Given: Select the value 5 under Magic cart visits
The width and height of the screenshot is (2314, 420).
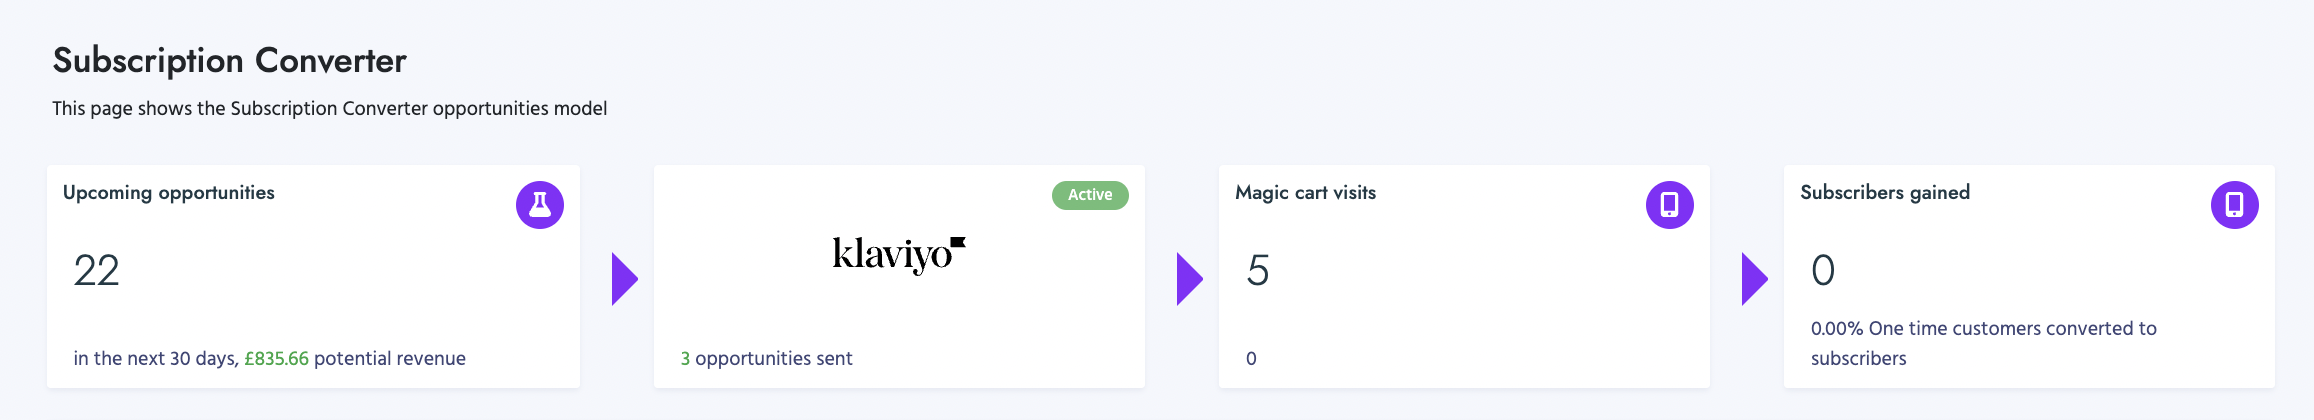Looking at the screenshot, I should click(1258, 271).
